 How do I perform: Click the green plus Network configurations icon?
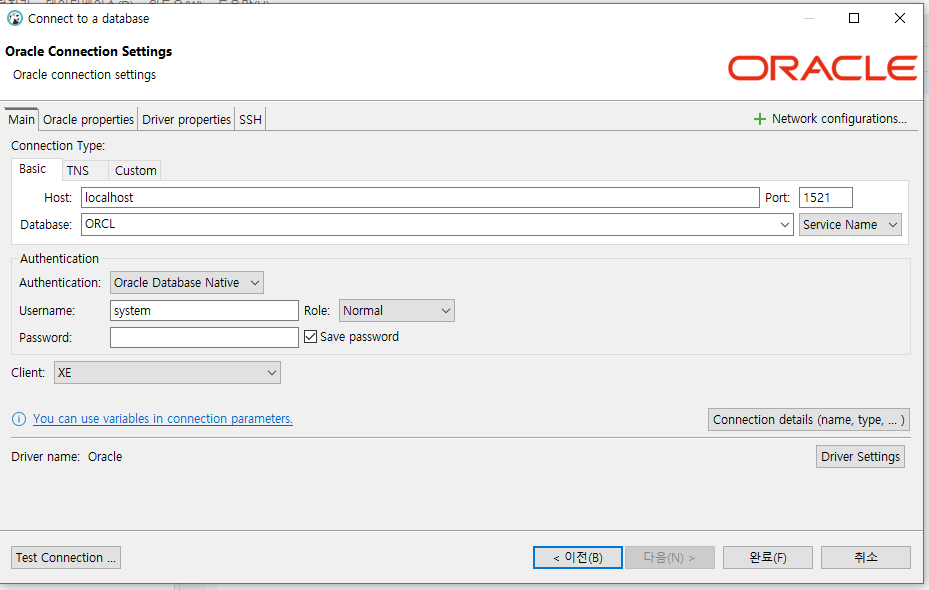pos(760,119)
